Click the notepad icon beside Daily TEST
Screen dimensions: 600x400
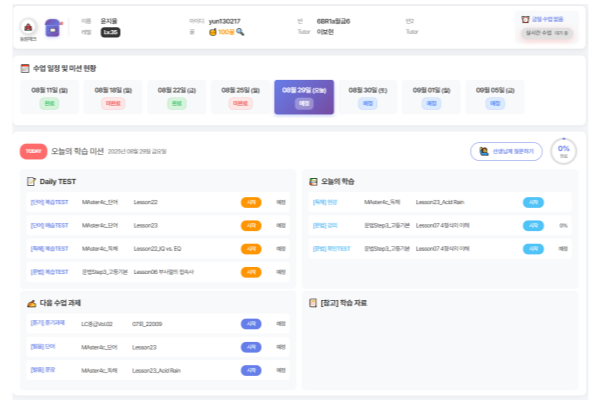coord(31,181)
